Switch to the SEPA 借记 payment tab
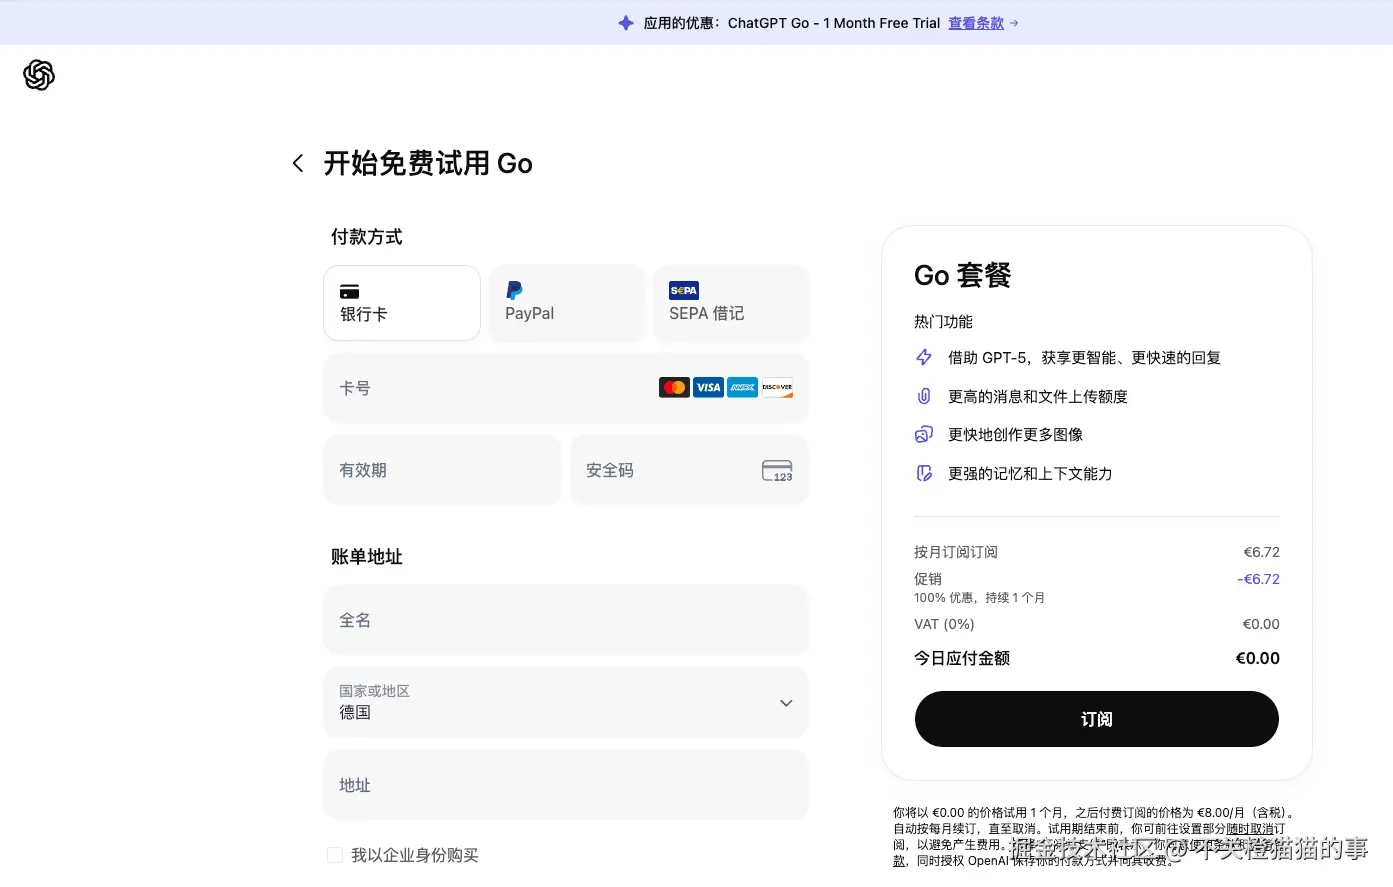The height and width of the screenshot is (887, 1393). 731,303
